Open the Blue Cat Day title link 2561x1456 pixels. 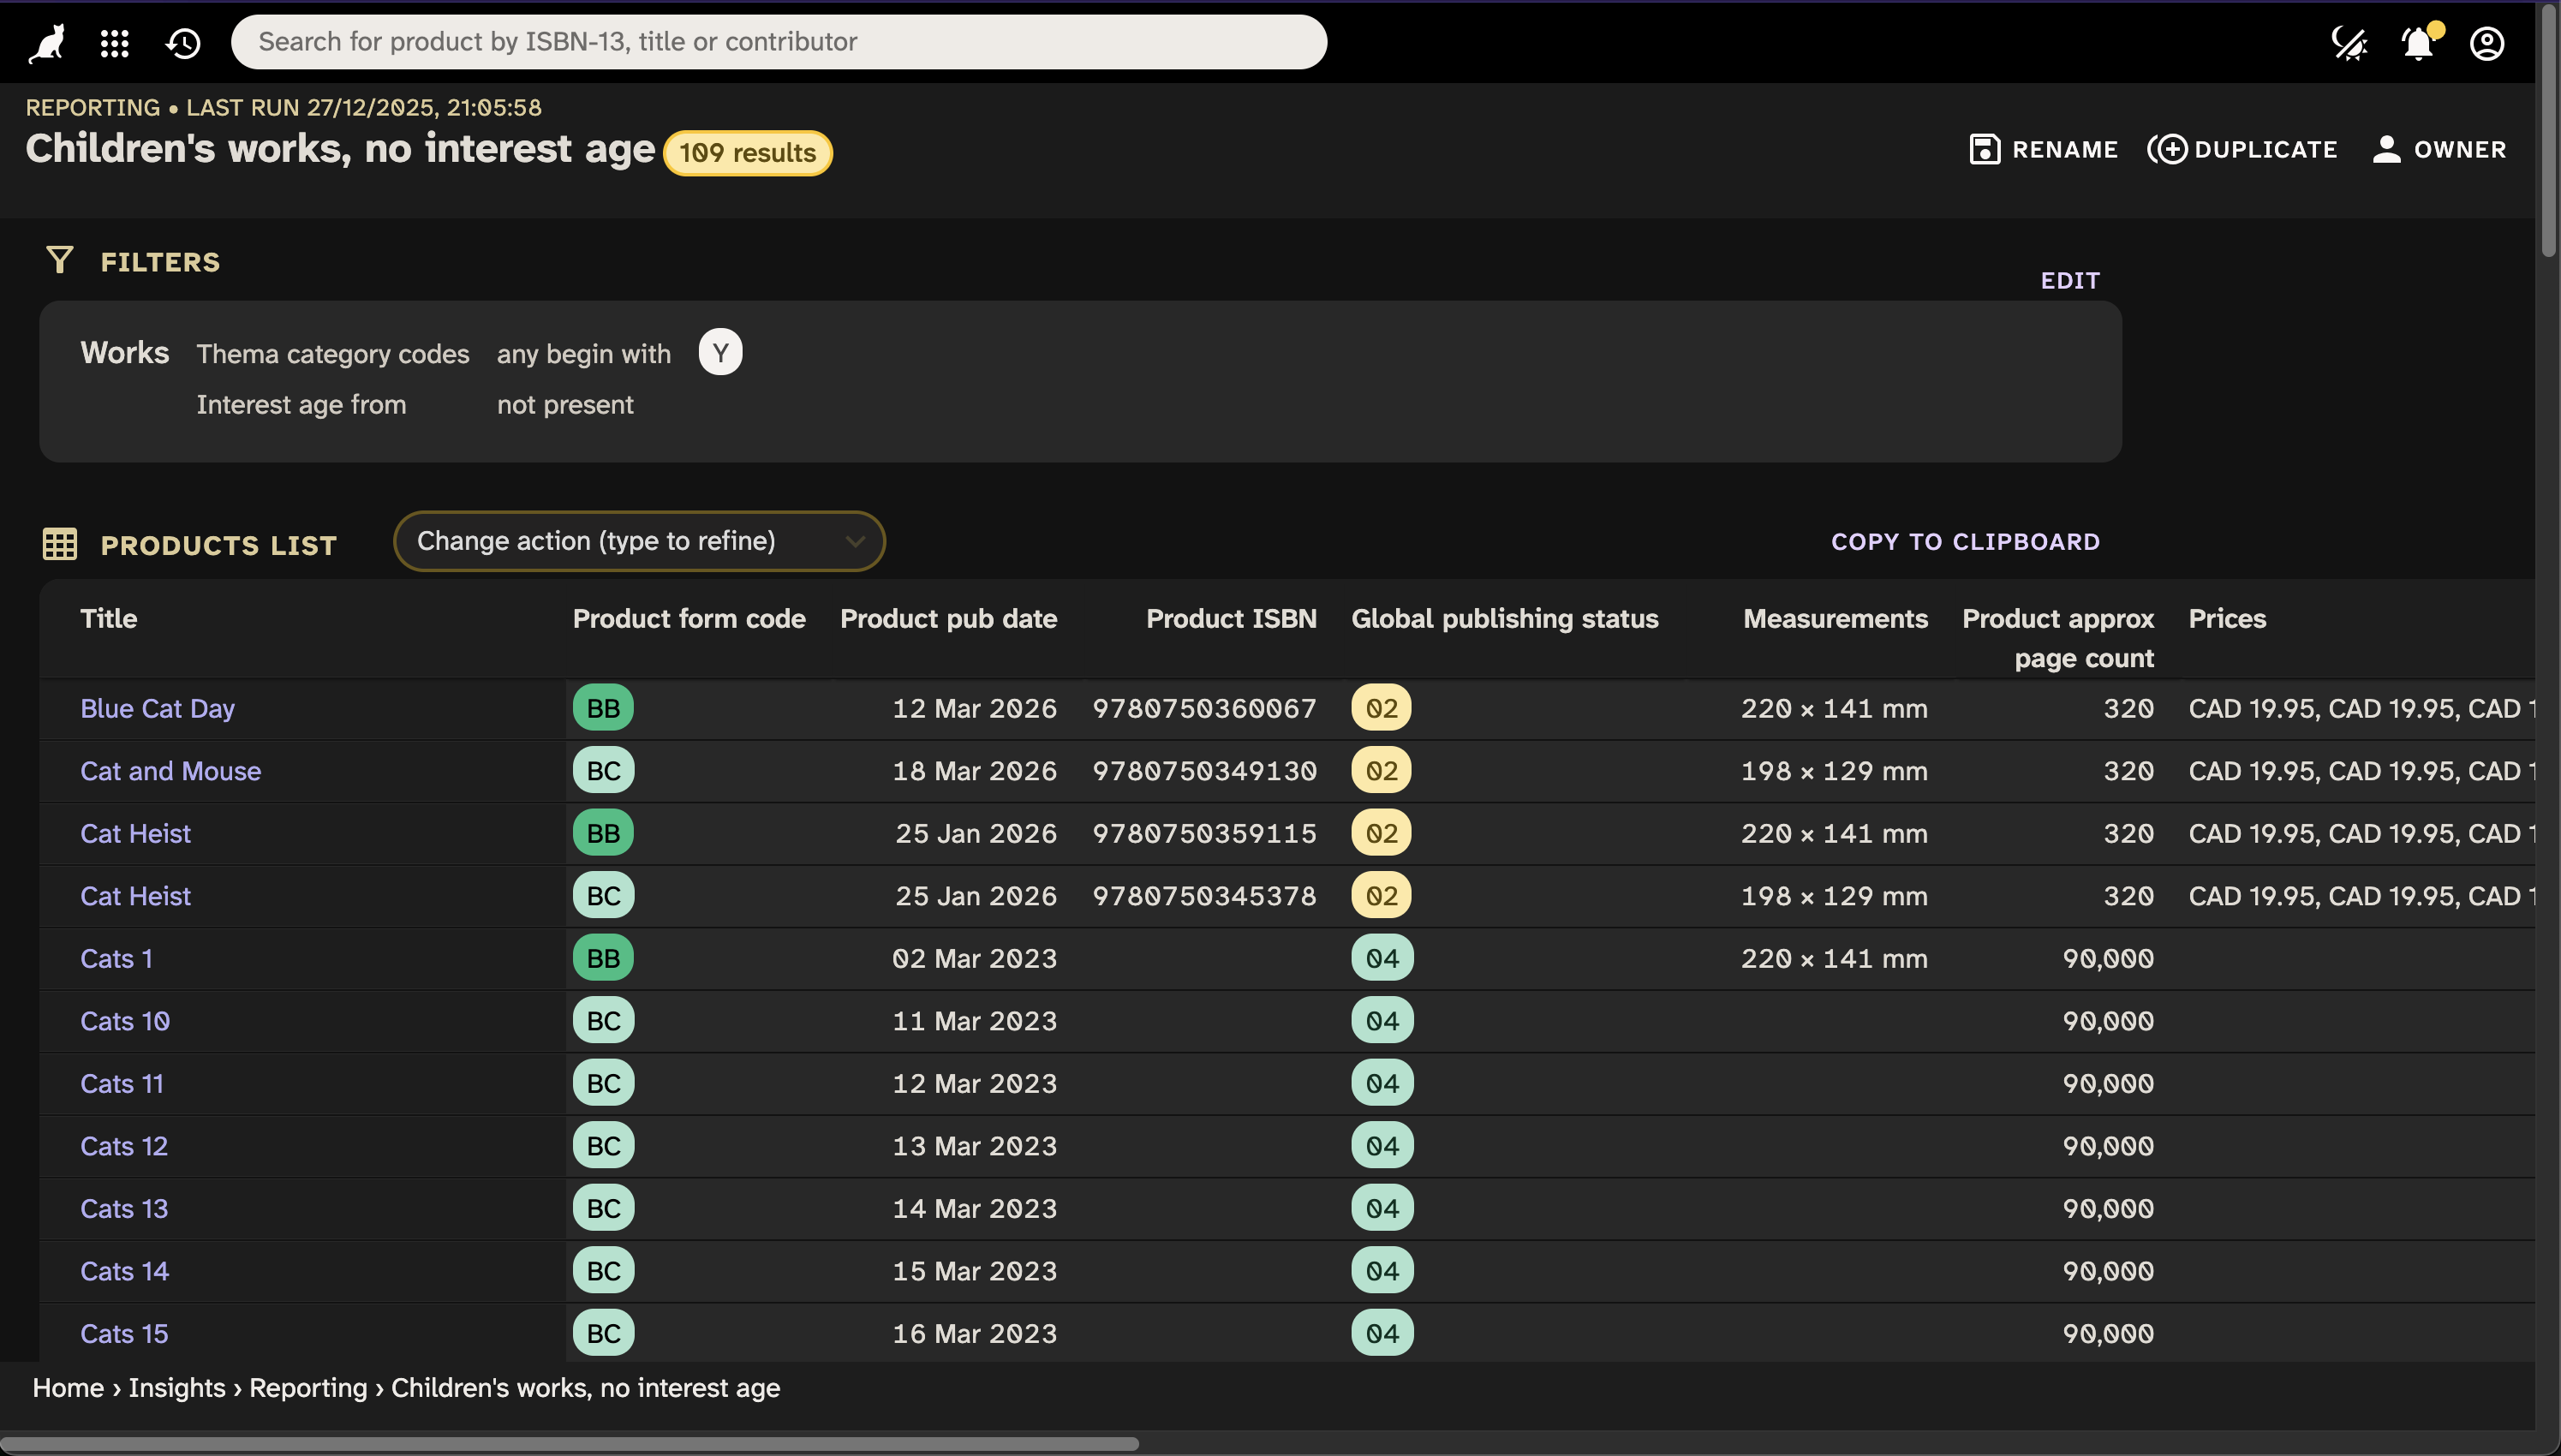[x=157, y=708]
